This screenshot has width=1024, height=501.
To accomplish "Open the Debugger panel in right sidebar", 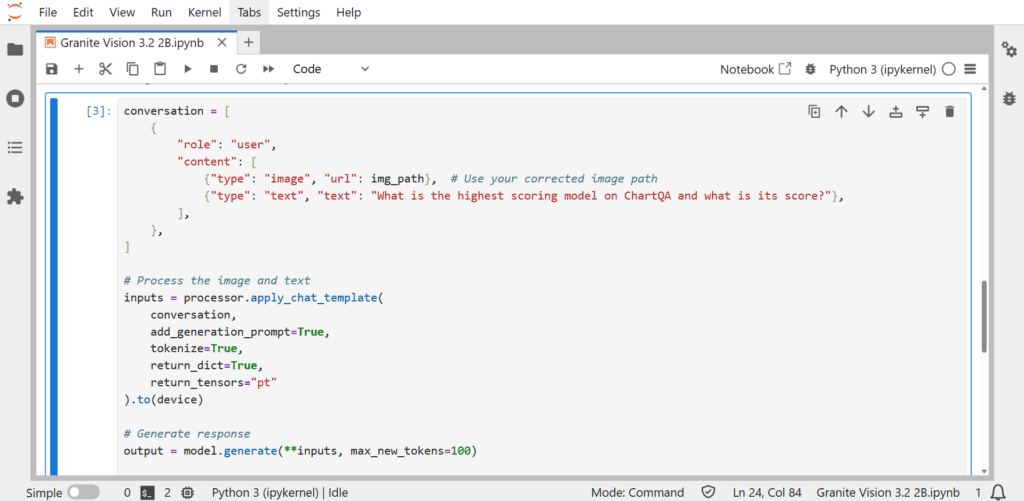I will pos(1009,99).
